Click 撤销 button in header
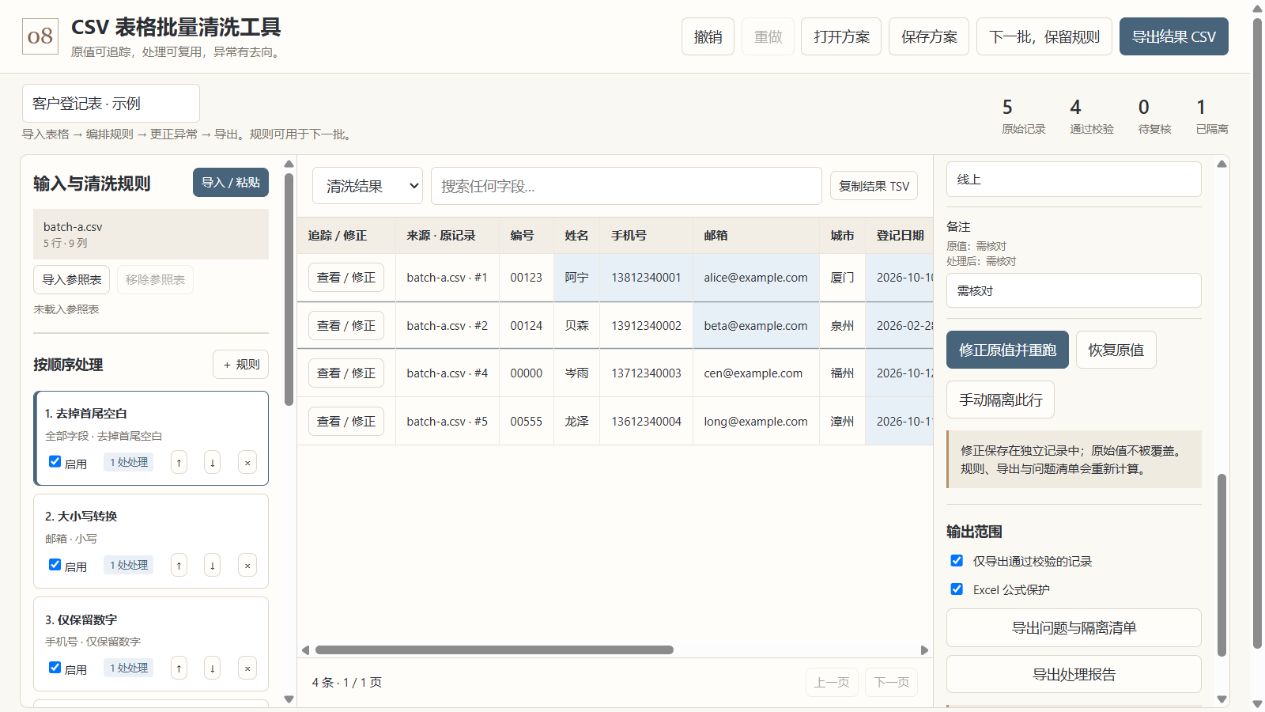1265x712 pixels. tap(708, 36)
